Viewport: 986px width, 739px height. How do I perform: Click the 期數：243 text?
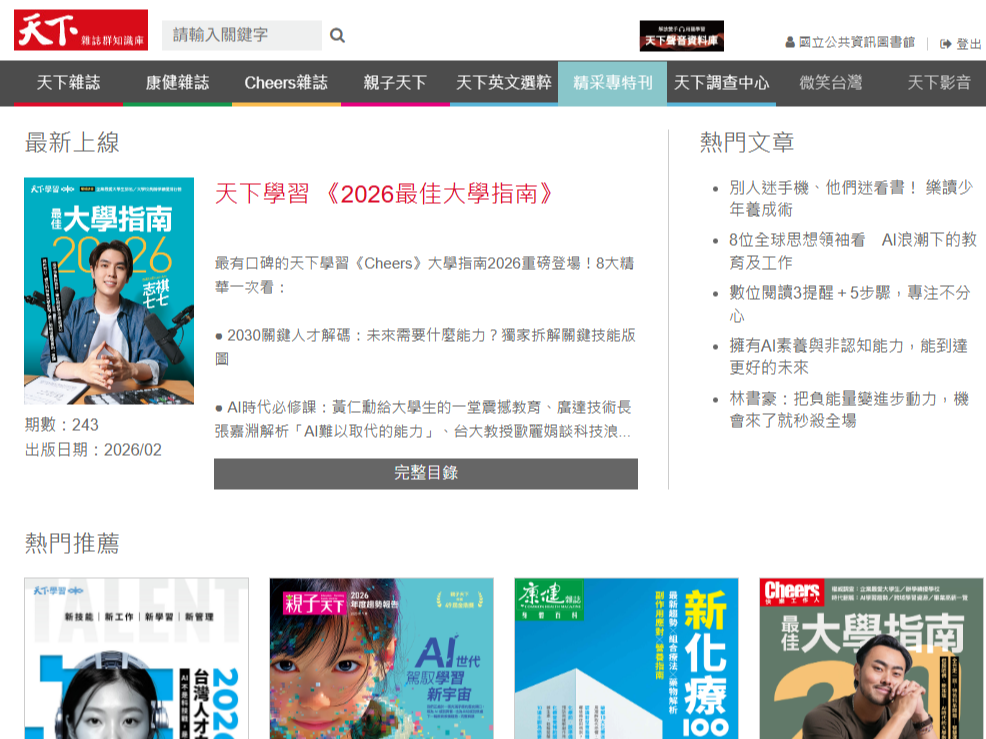pos(62,425)
